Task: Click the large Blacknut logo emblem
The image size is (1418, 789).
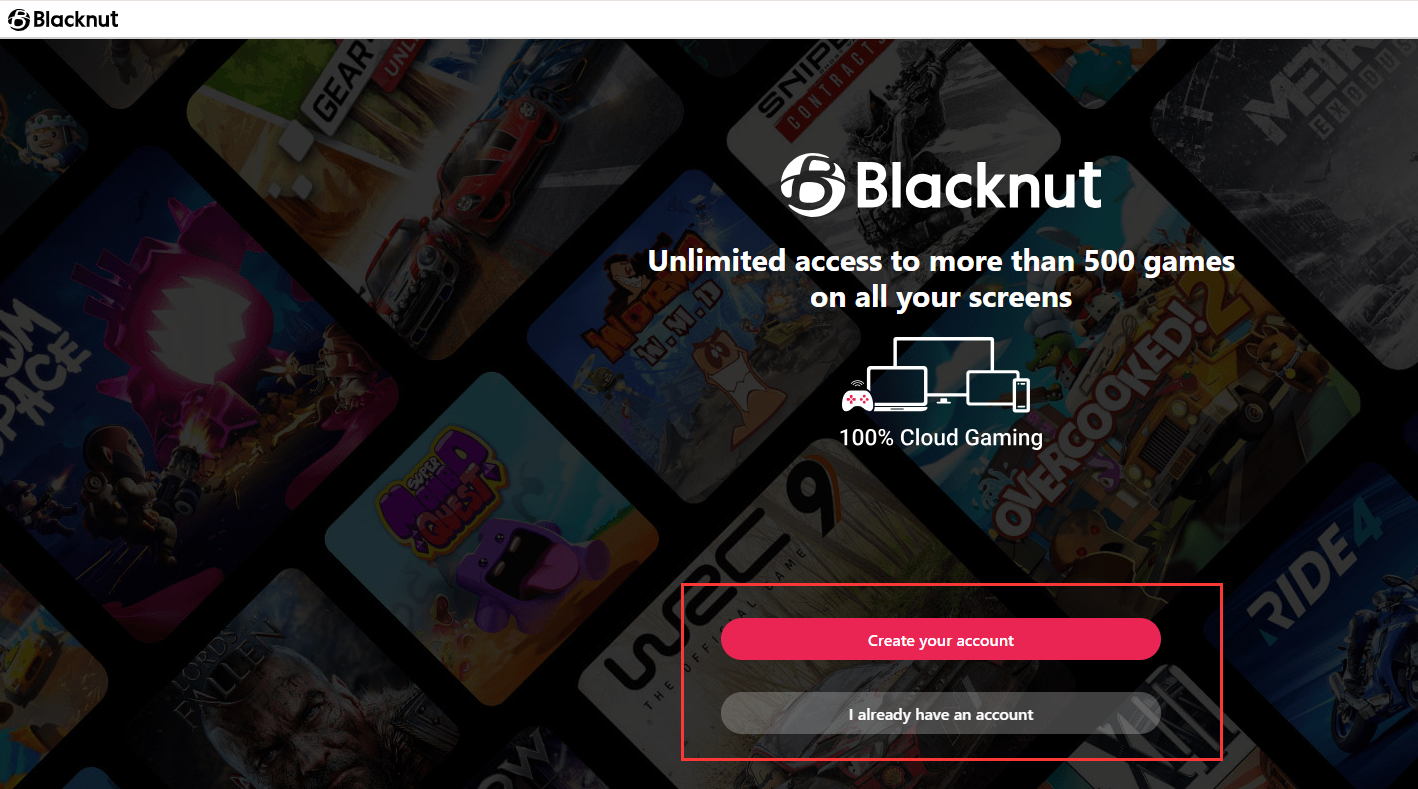Action: click(806, 186)
